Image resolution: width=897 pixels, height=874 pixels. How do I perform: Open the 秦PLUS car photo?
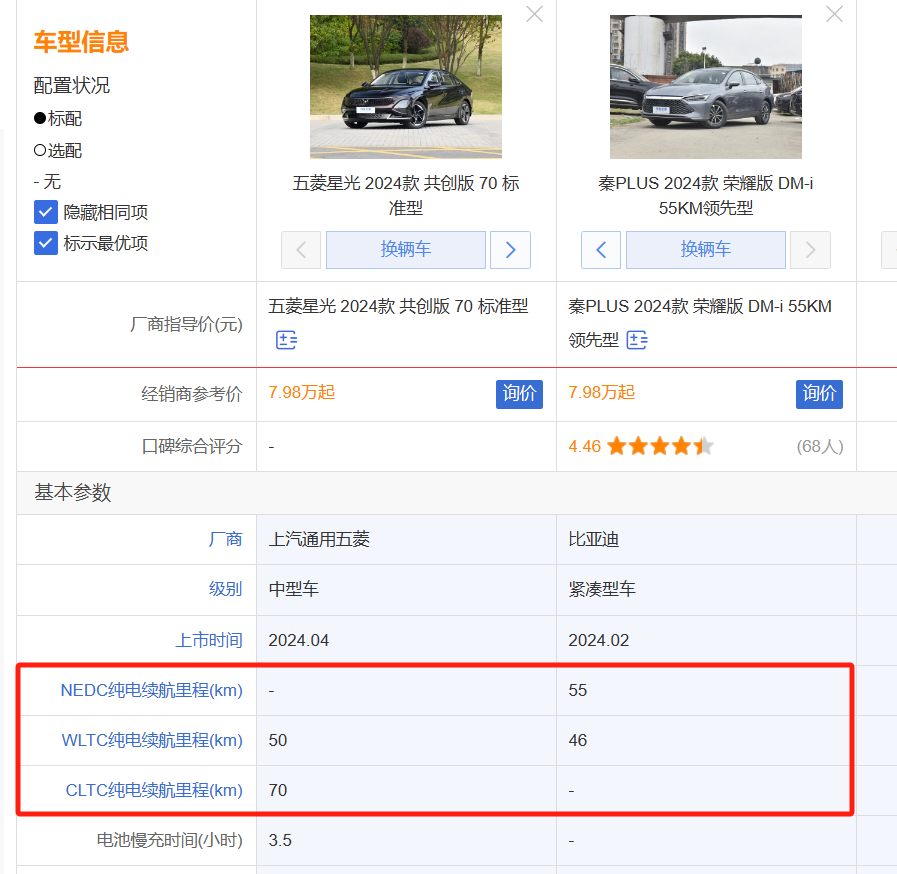pos(705,87)
